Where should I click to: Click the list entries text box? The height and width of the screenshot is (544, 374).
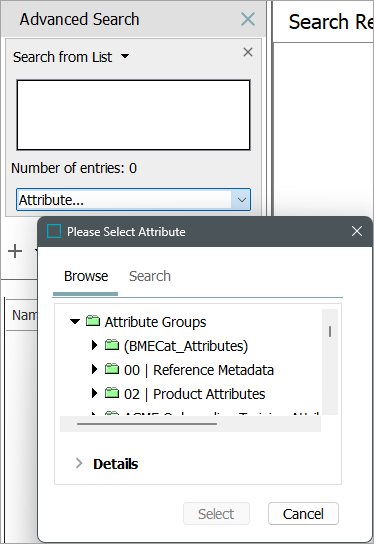point(134,115)
